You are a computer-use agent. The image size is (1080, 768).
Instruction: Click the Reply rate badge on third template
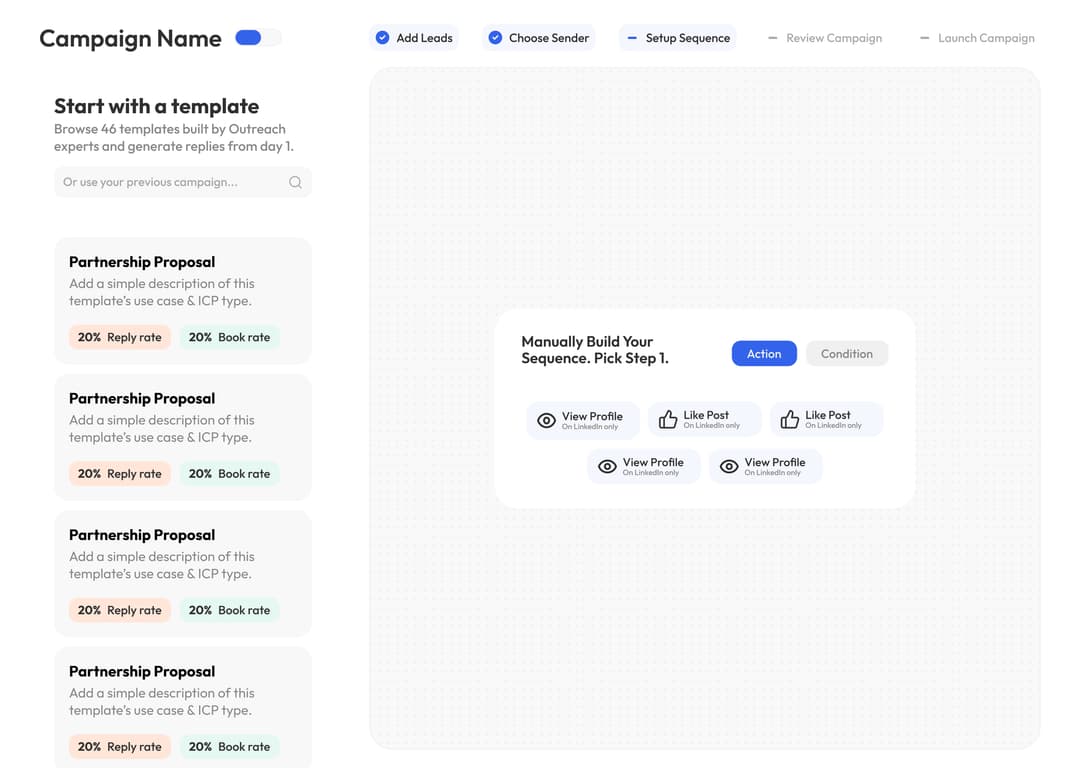pos(120,610)
